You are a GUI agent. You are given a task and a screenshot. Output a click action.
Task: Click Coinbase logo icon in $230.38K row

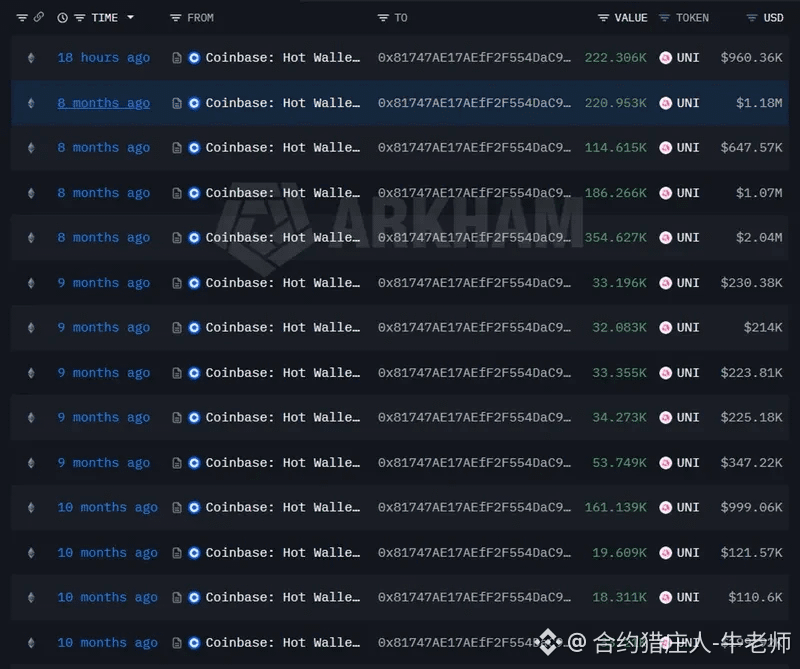(x=194, y=283)
